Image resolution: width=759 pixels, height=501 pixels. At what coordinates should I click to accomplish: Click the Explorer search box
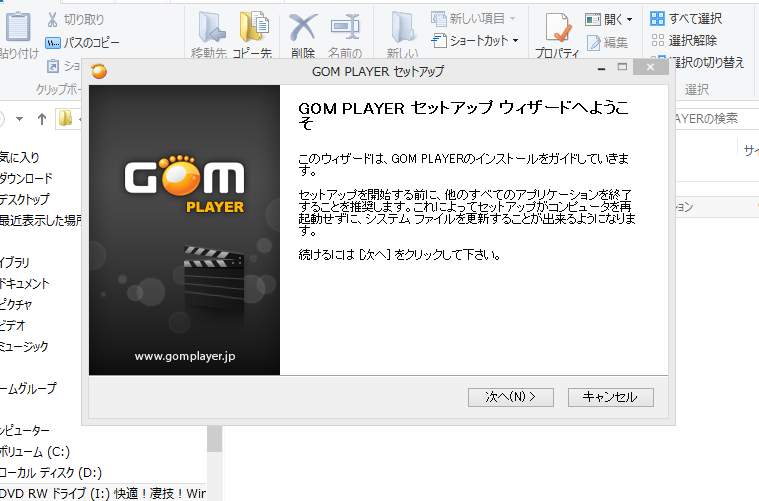tap(712, 119)
